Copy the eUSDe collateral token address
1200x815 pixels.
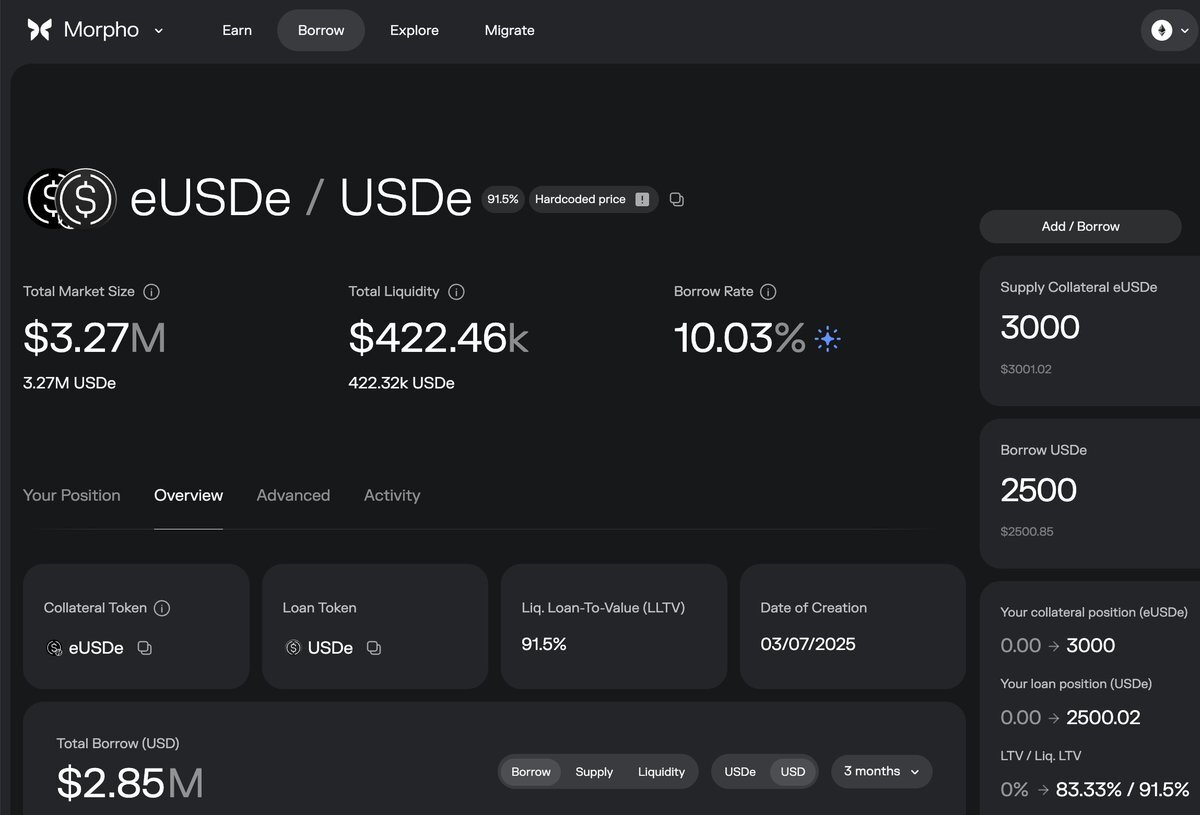[144, 648]
